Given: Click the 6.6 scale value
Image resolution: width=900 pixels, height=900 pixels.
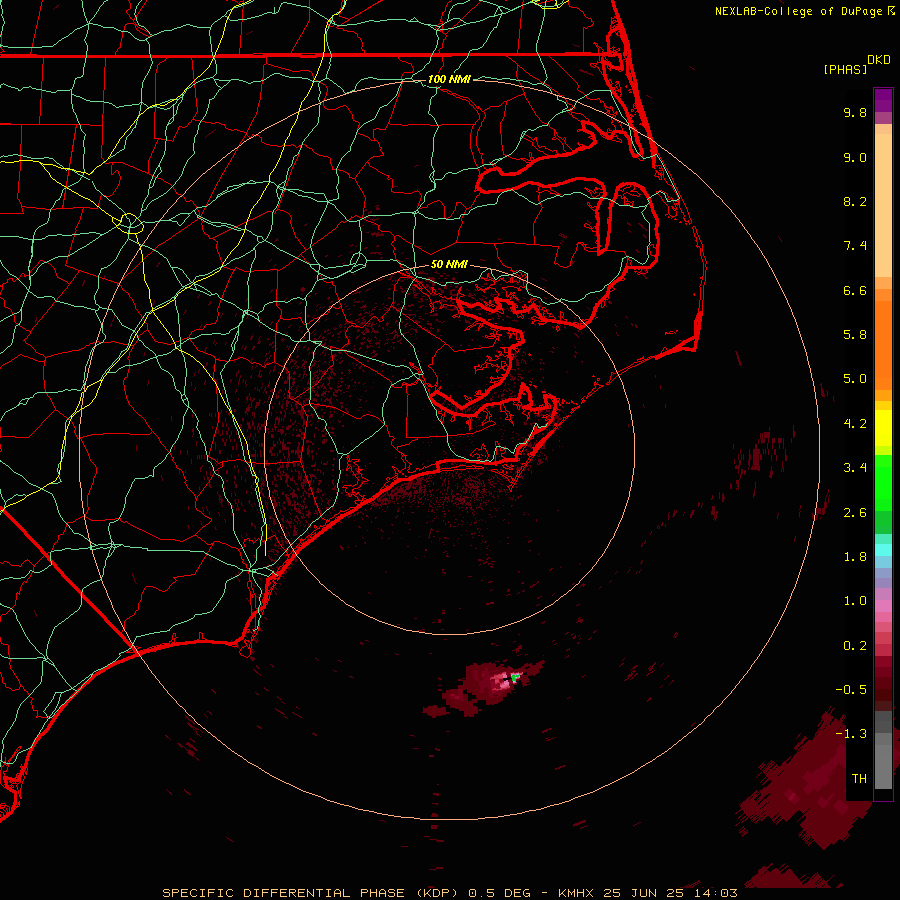Looking at the screenshot, I should coord(855,290).
